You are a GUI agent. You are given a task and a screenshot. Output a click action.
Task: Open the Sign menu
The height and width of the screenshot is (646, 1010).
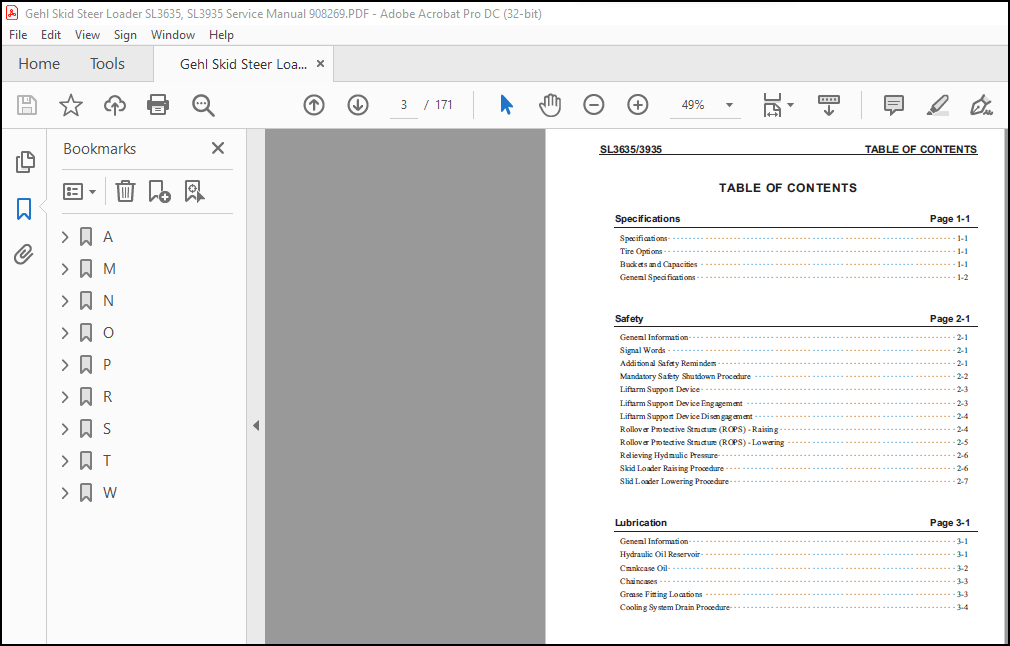pyautogui.click(x=125, y=35)
